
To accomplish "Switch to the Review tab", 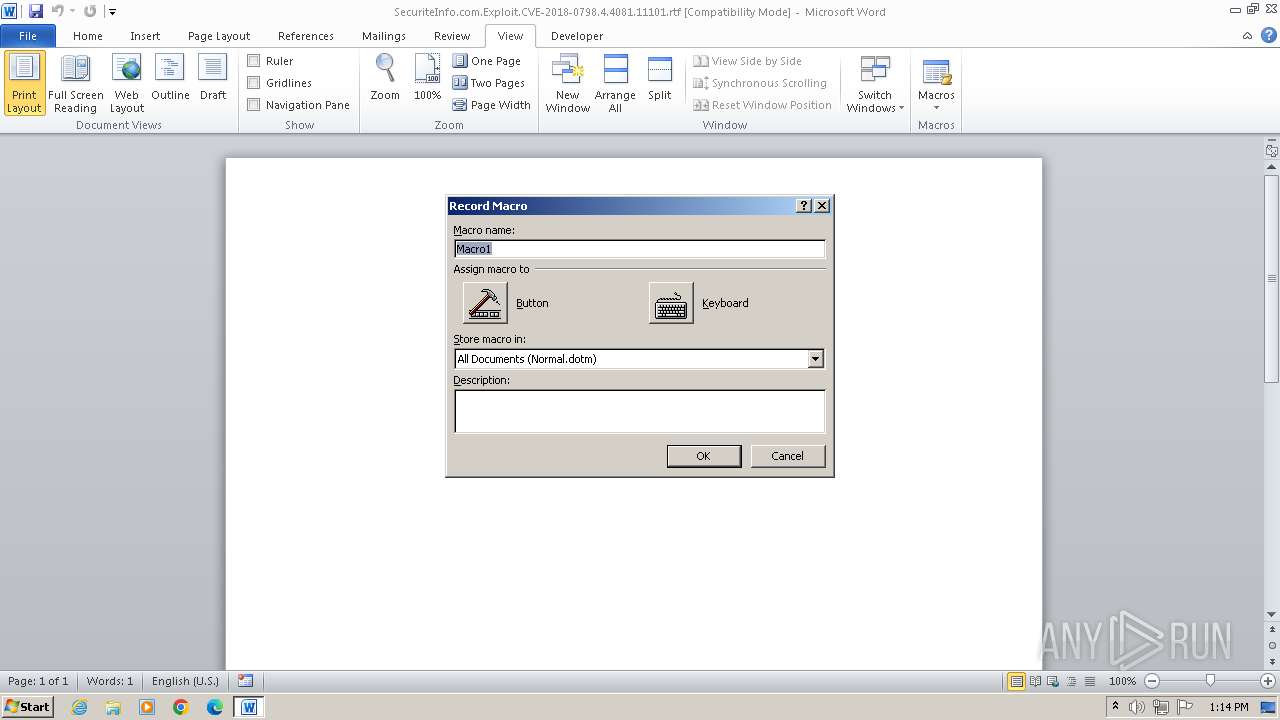I will click(x=452, y=36).
